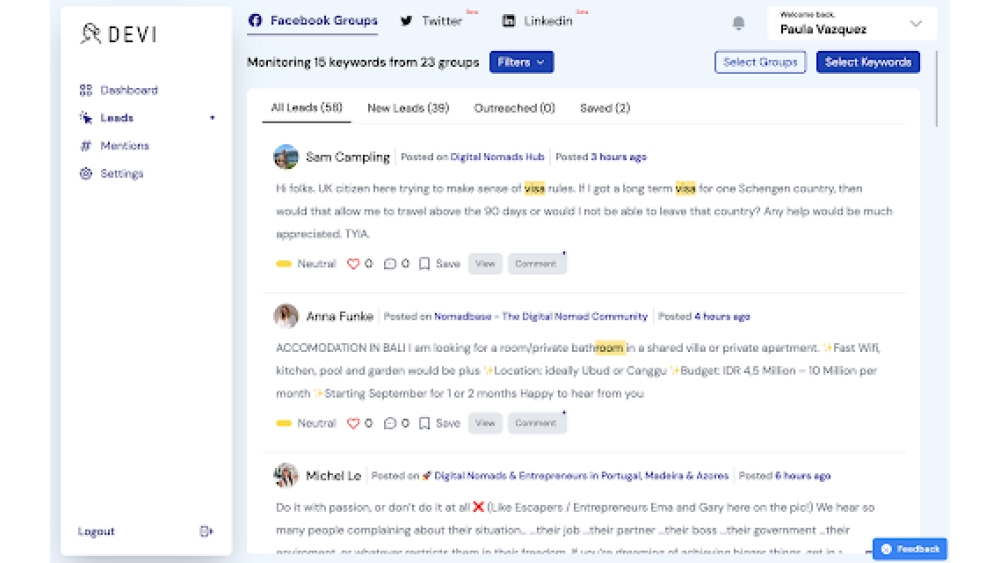
Task: Click the LinkedIn logo icon
Action: click(508, 20)
